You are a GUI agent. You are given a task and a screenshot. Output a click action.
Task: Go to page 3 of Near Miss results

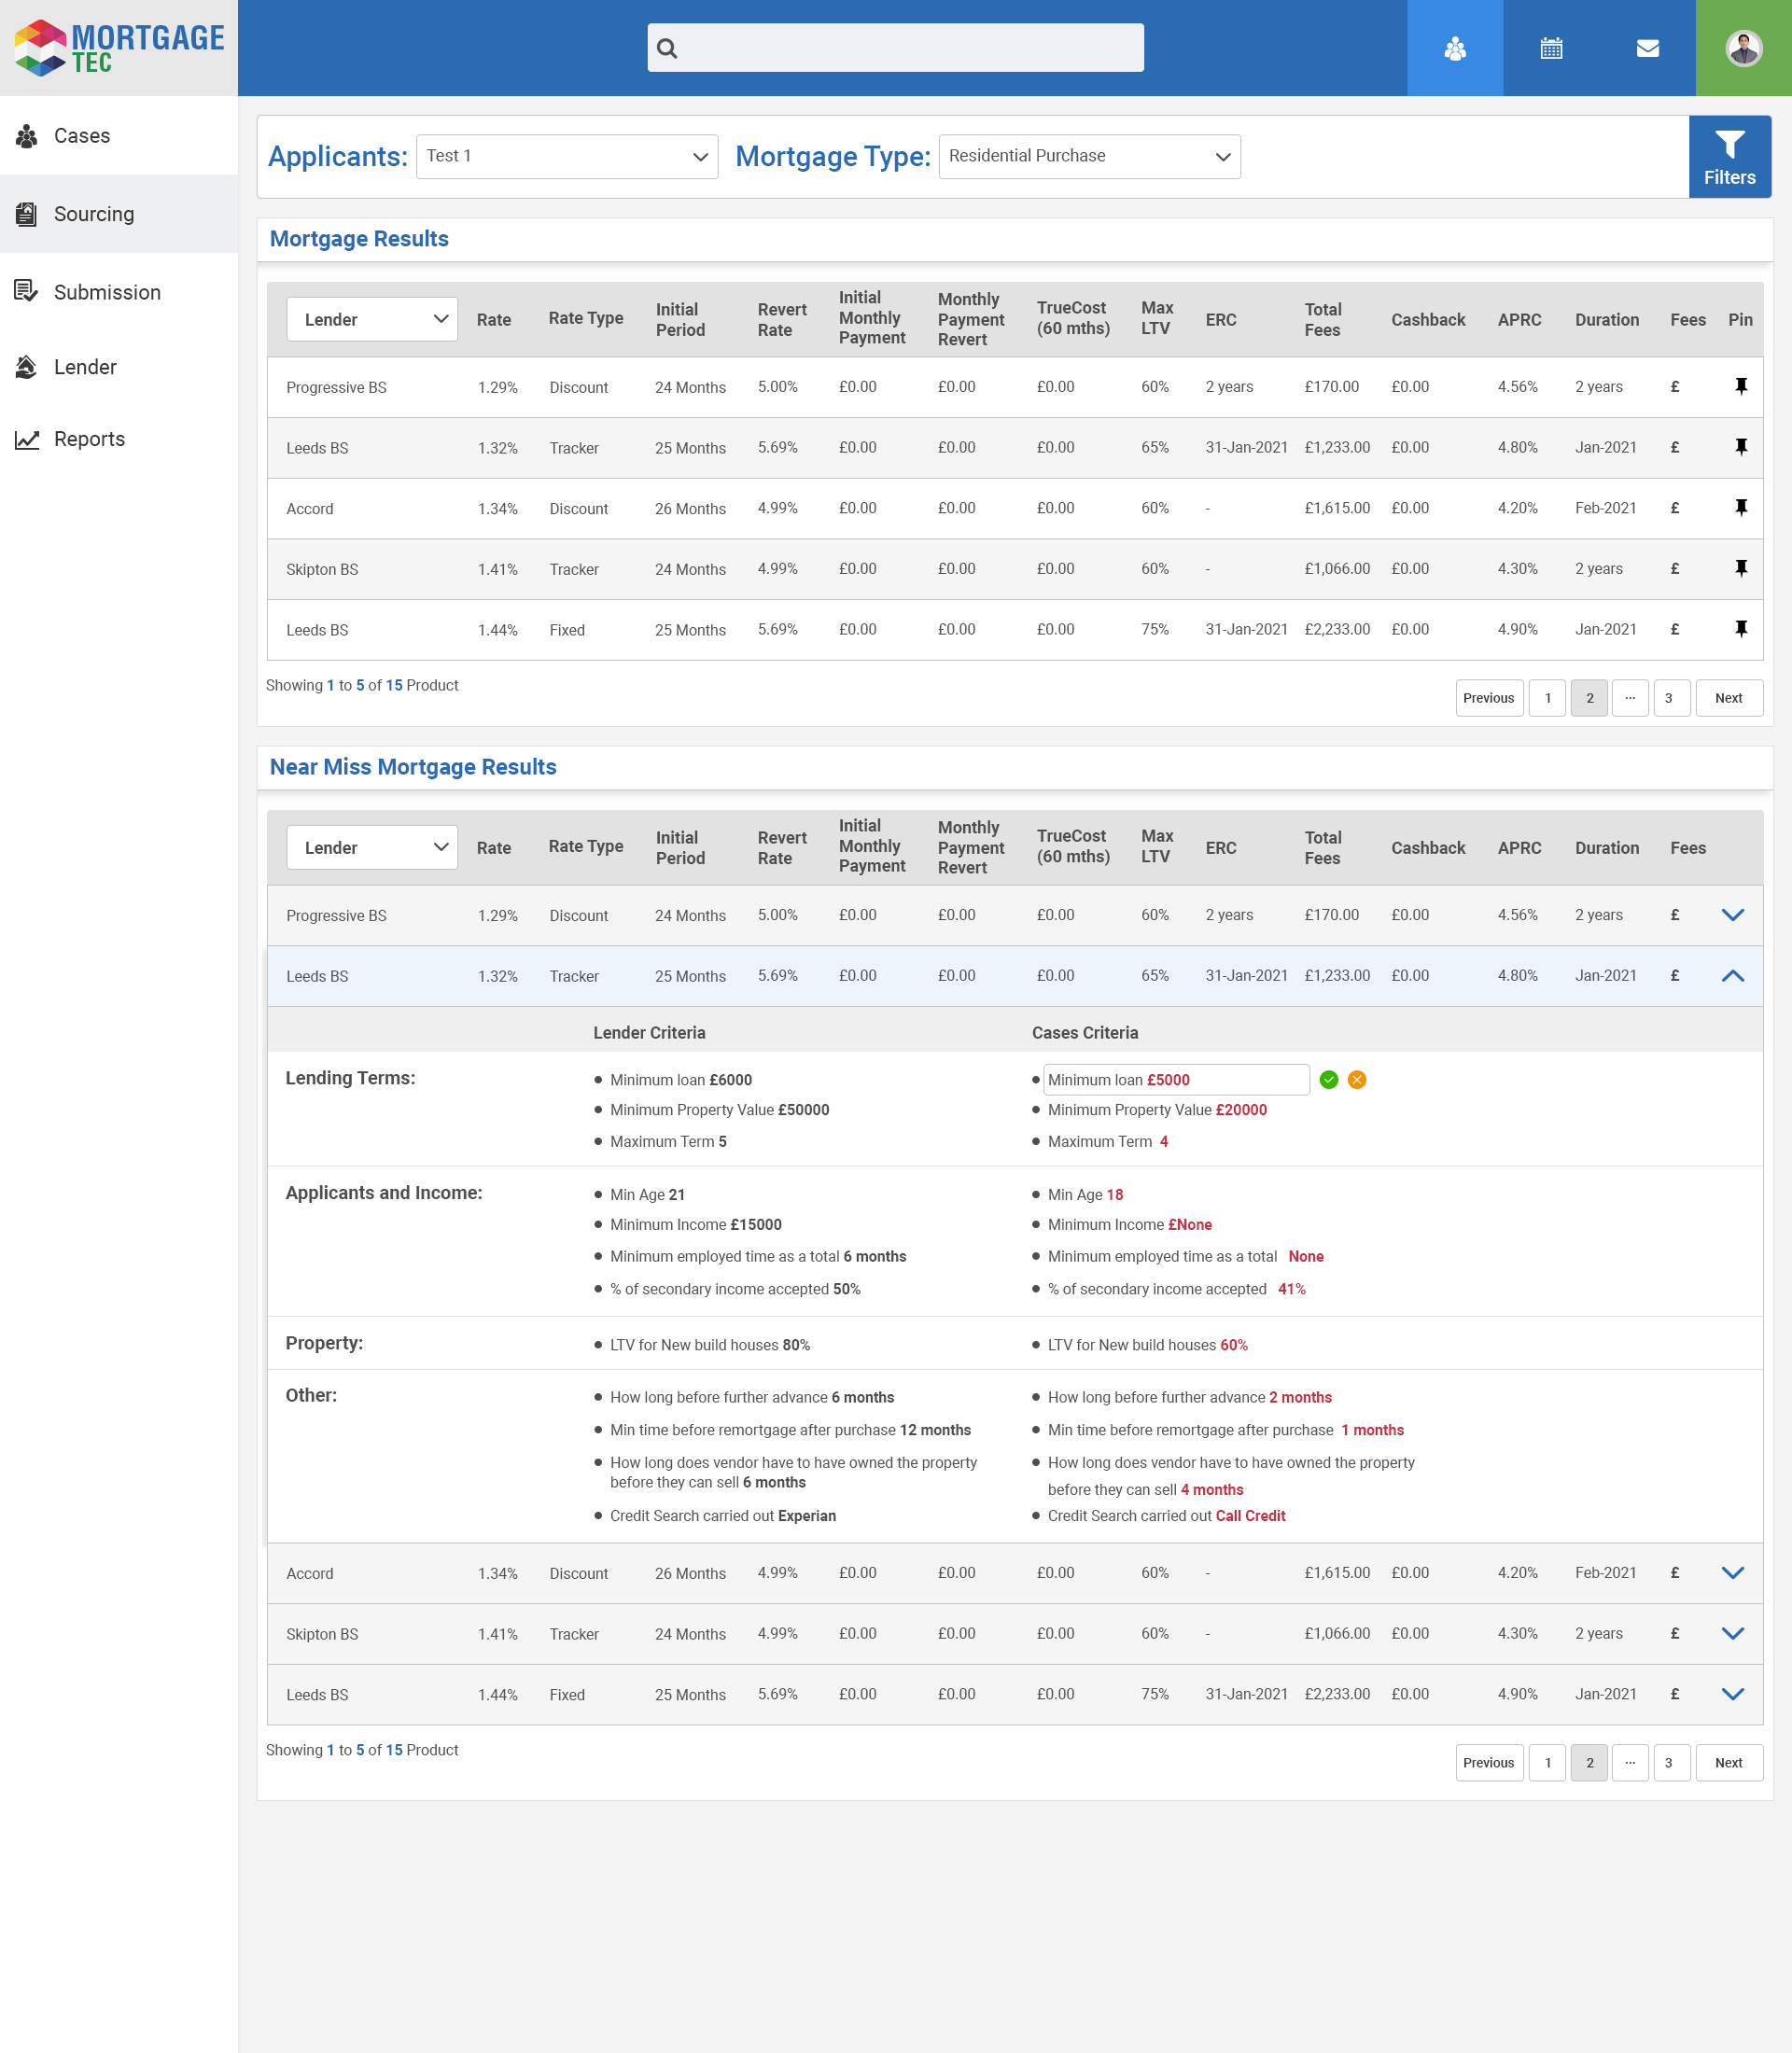[1669, 1762]
